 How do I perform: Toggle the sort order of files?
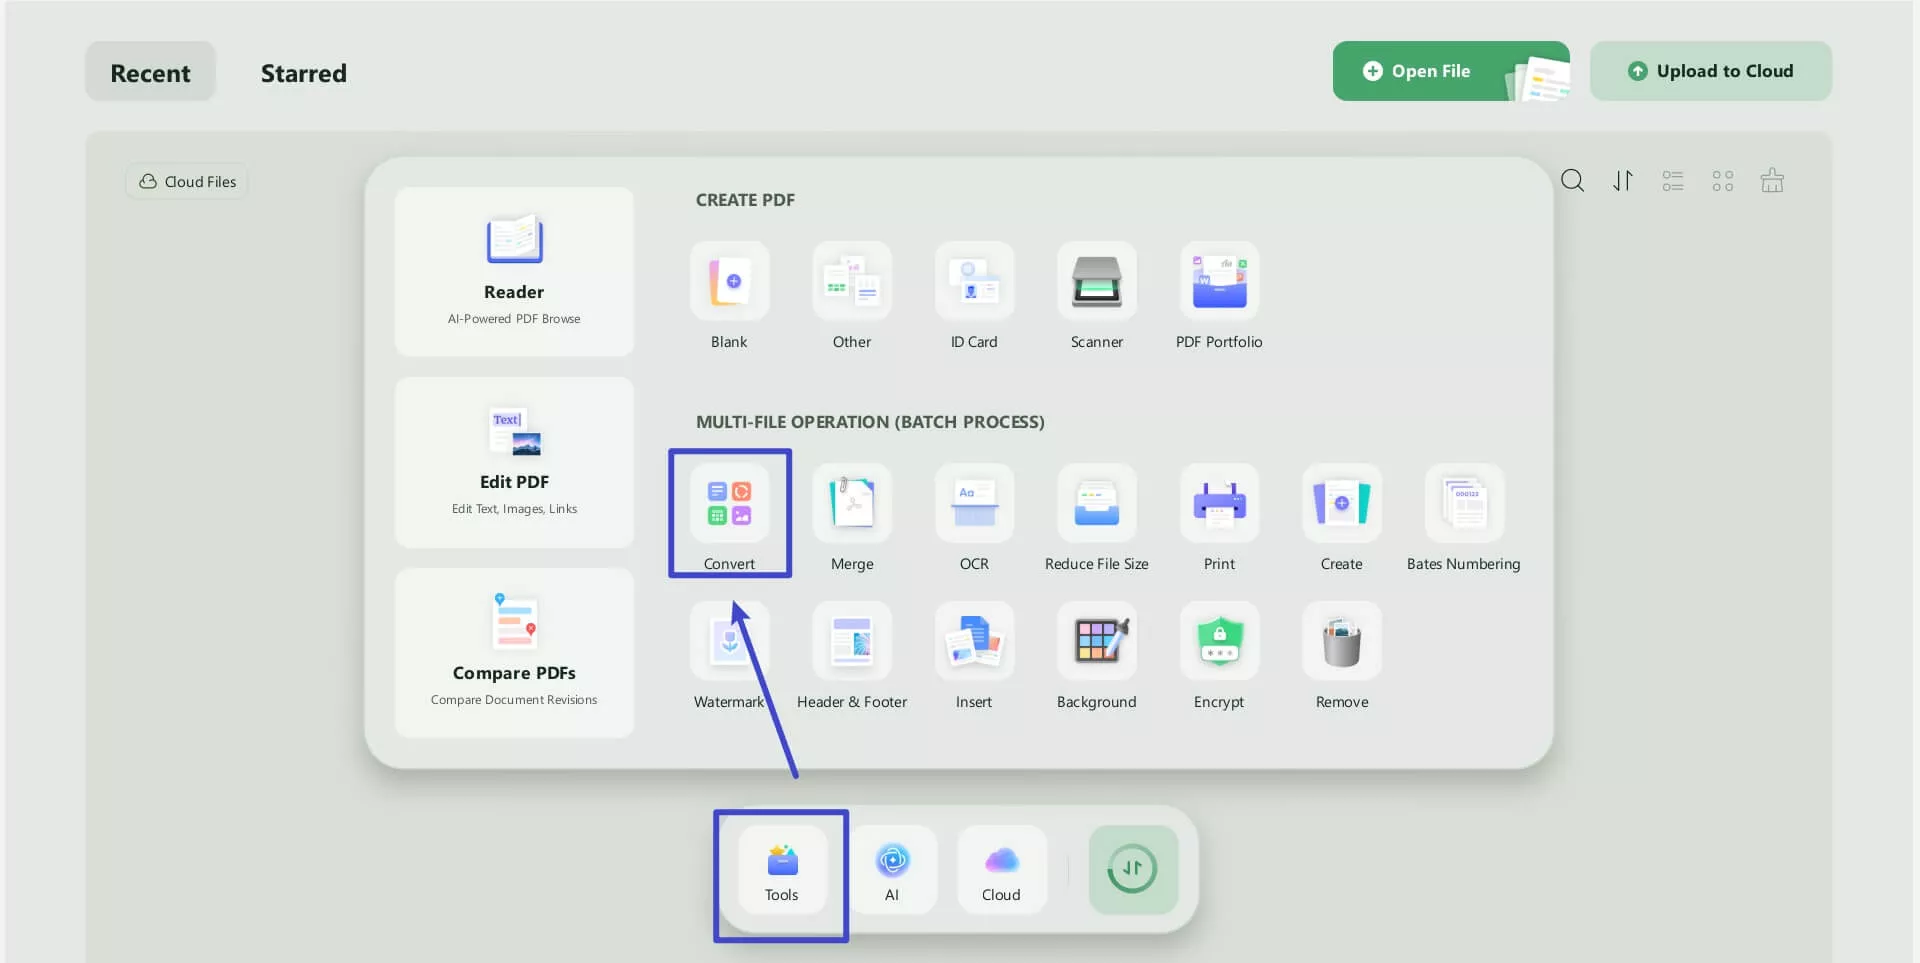(x=1622, y=180)
